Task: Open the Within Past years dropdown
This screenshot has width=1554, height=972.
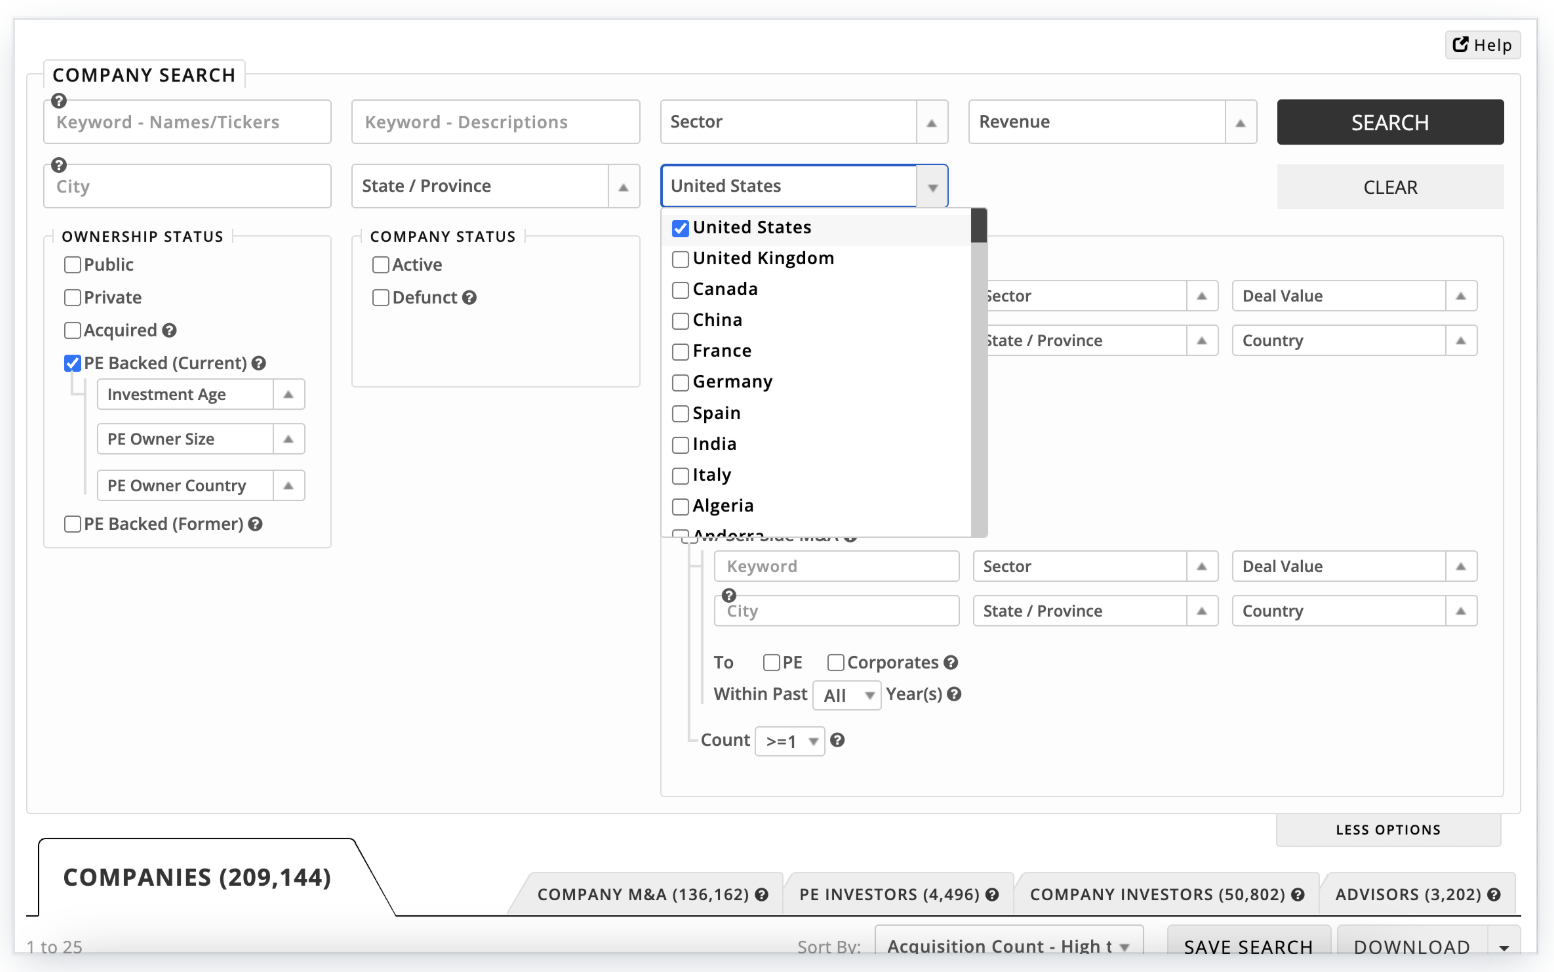Action: pos(846,695)
